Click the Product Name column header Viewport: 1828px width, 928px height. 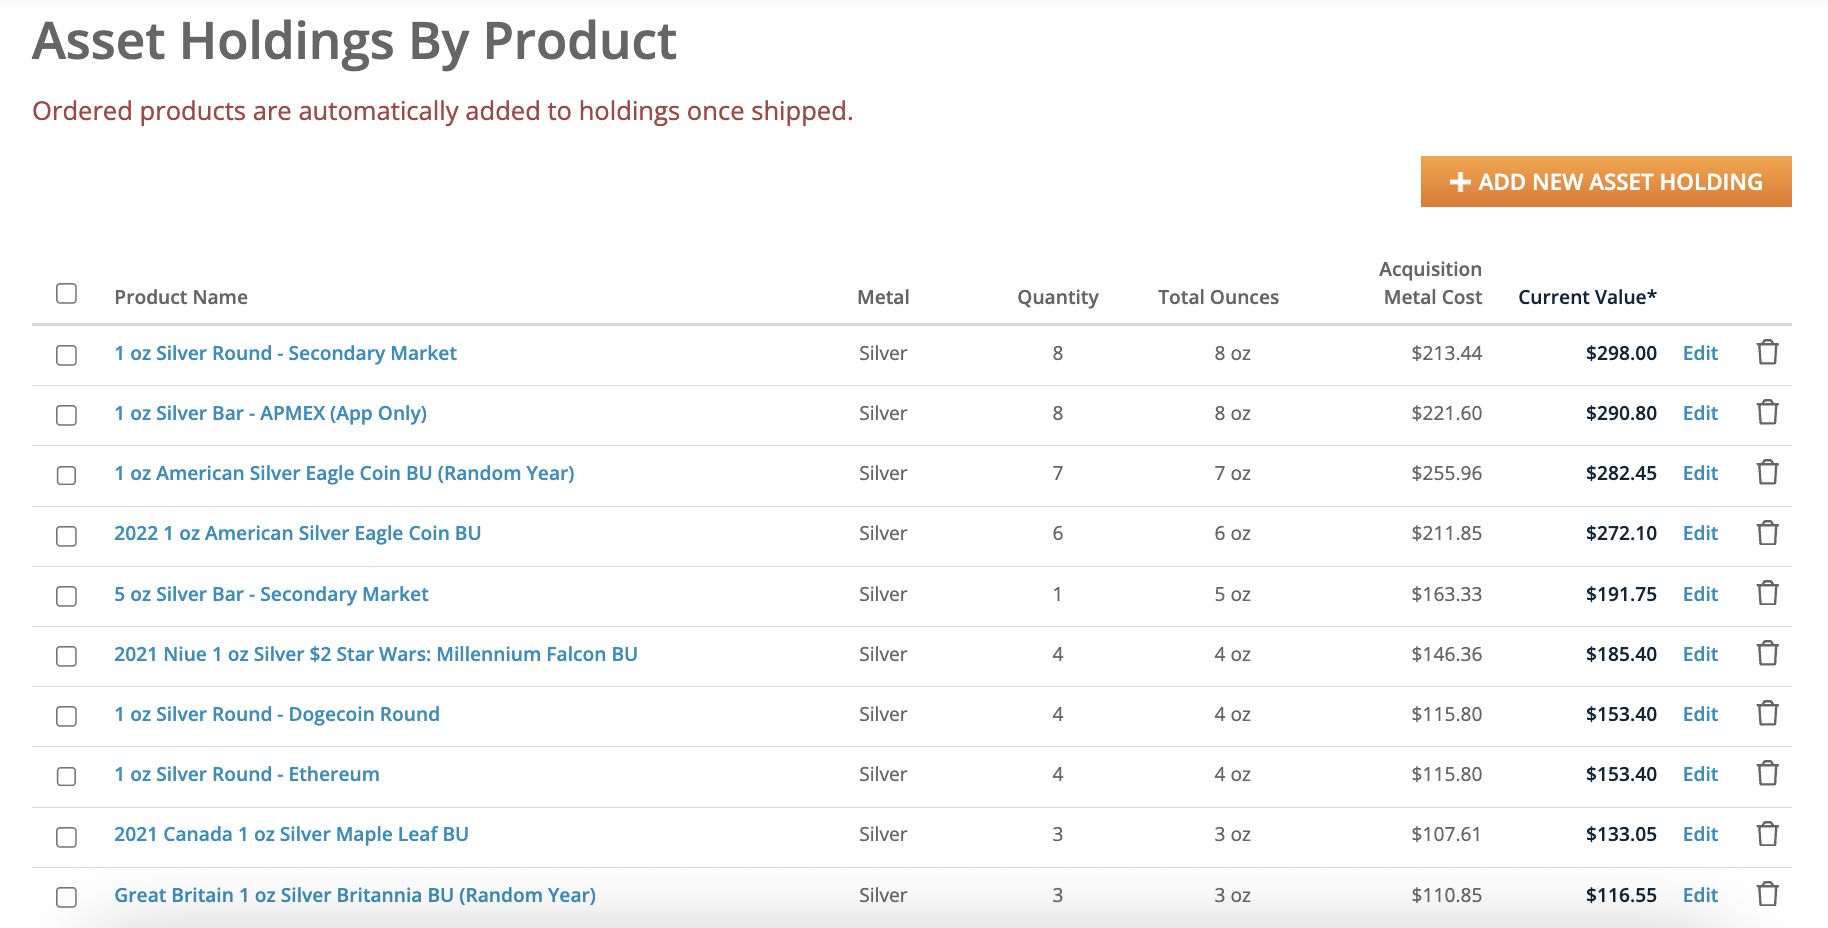pos(181,297)
